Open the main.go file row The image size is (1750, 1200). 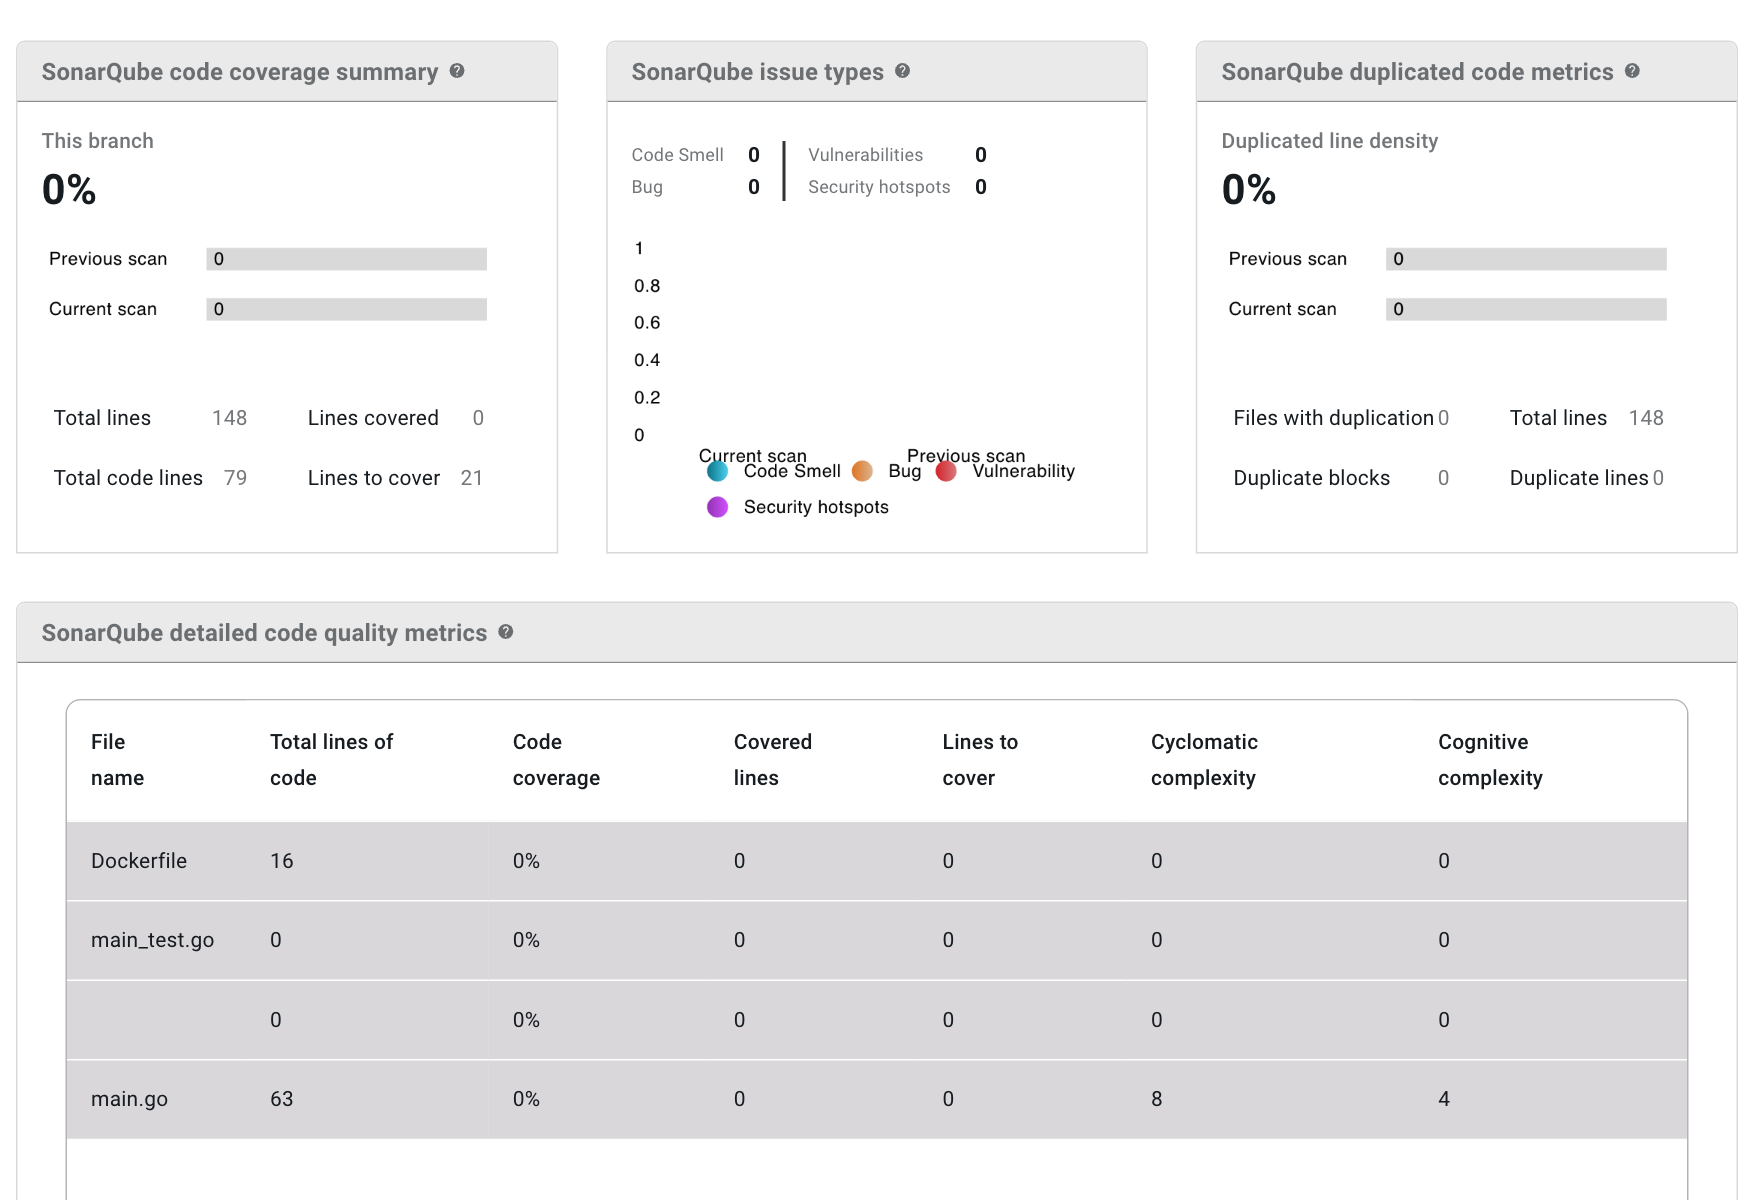pos(129,1098)
